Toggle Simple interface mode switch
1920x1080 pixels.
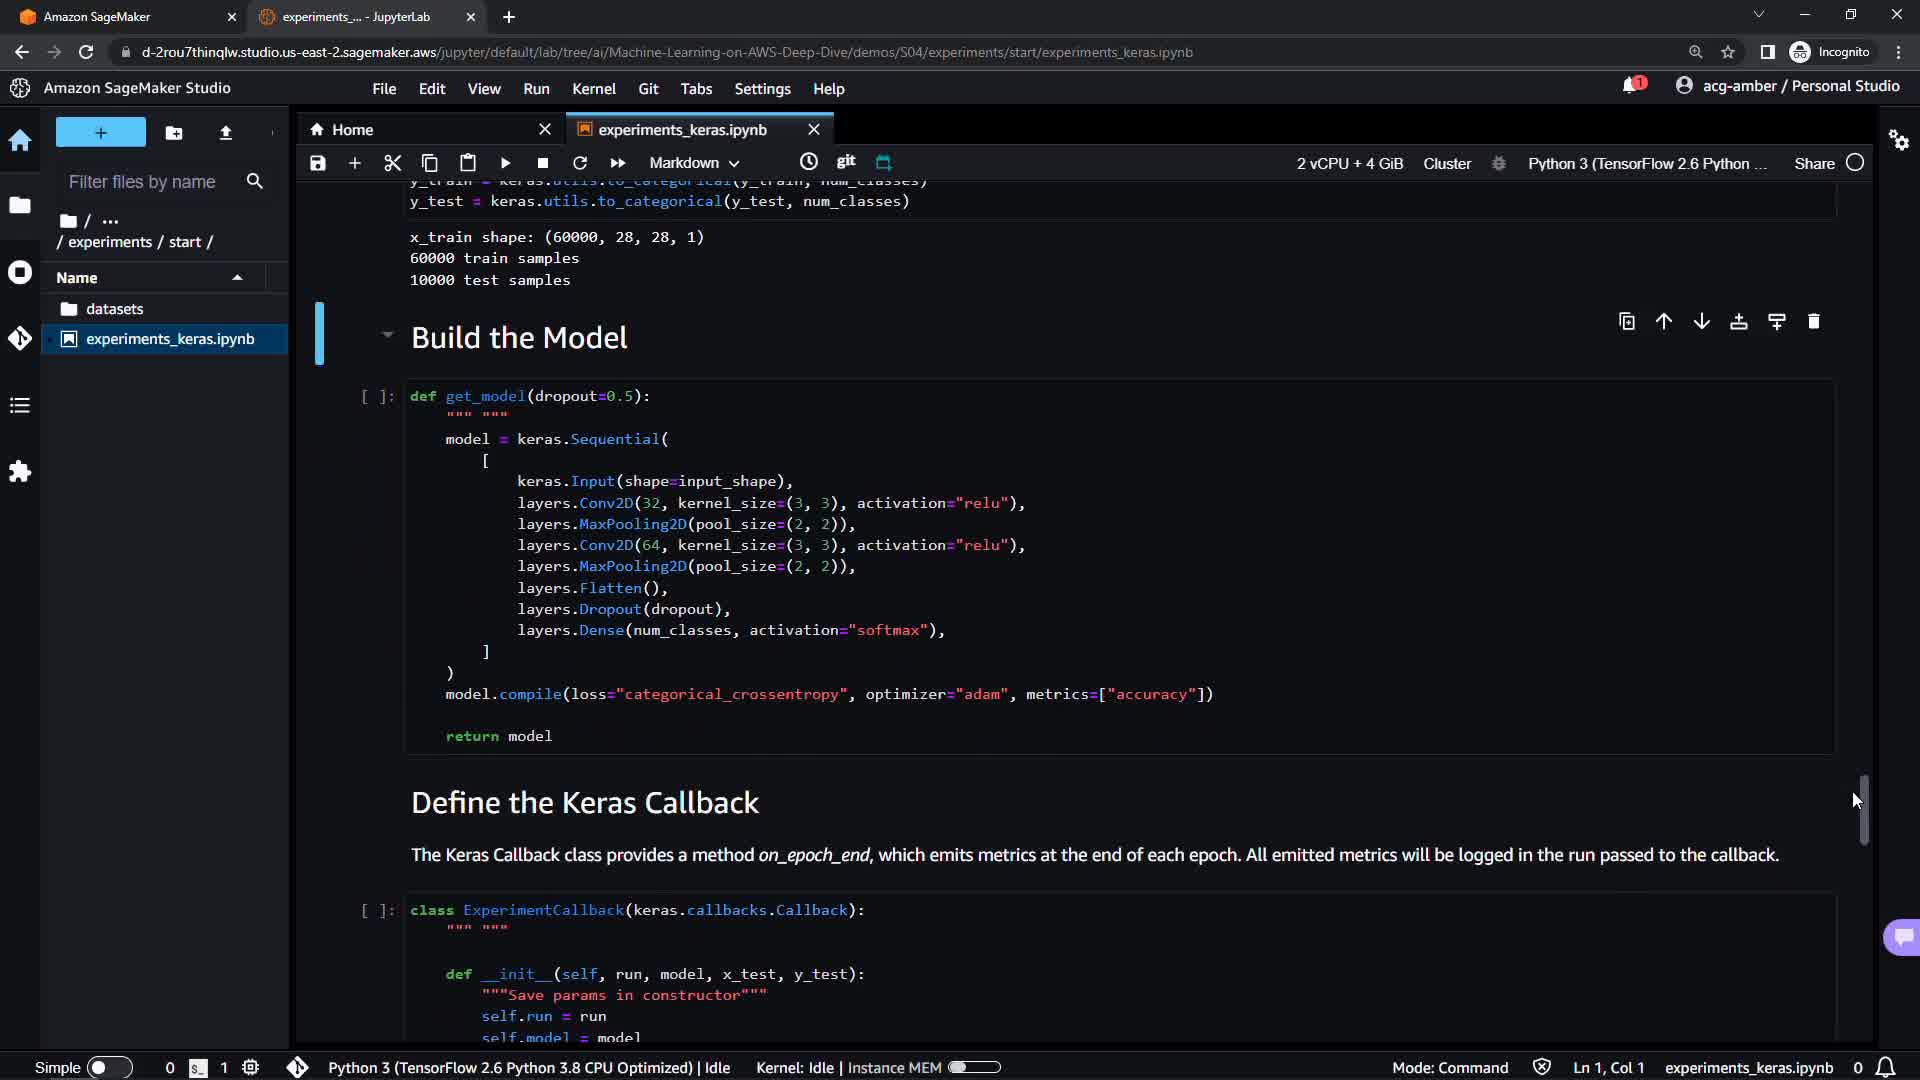(x=109, y=1067)
